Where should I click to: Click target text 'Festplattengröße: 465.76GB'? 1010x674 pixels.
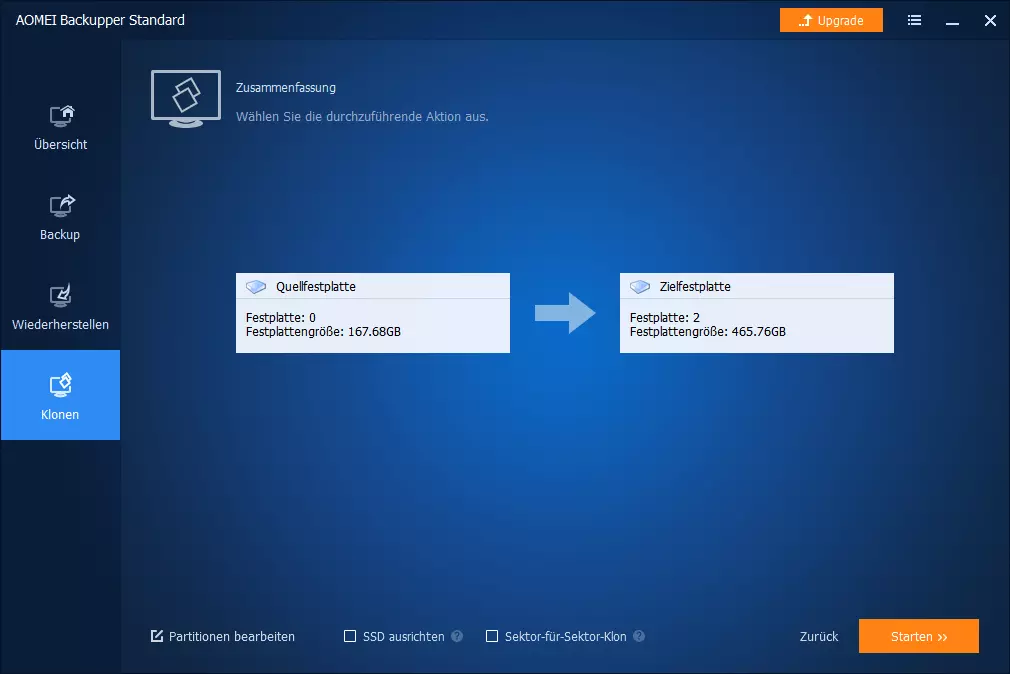point(707,331)
